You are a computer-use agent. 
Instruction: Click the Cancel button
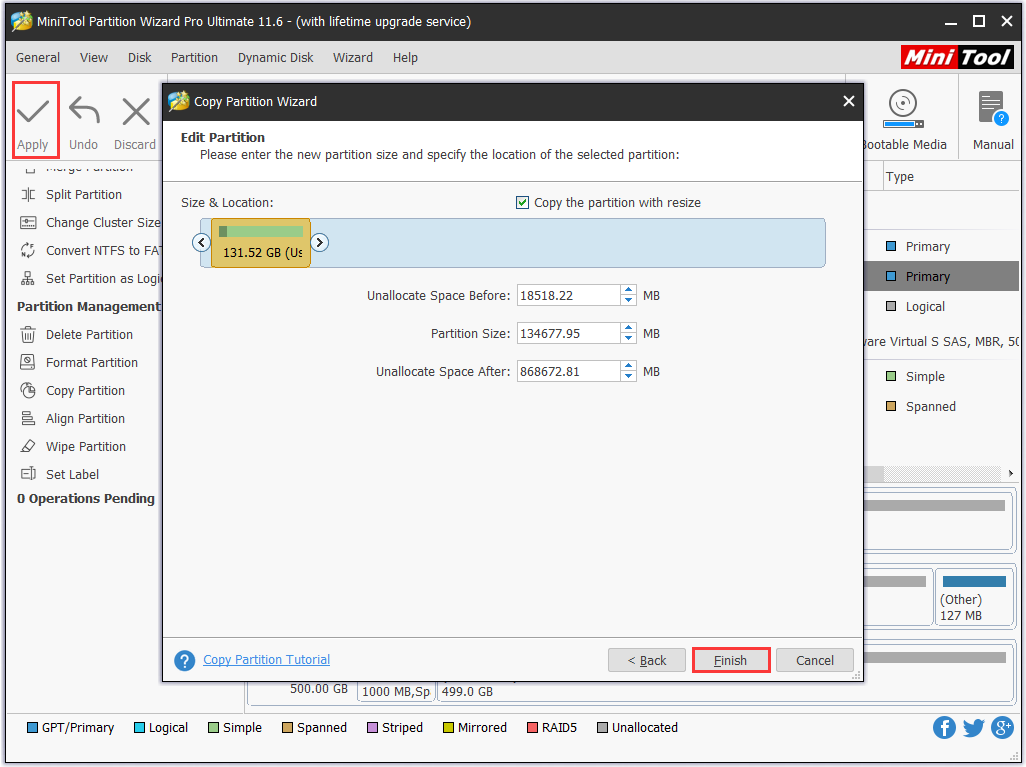[x=815, y=660]
